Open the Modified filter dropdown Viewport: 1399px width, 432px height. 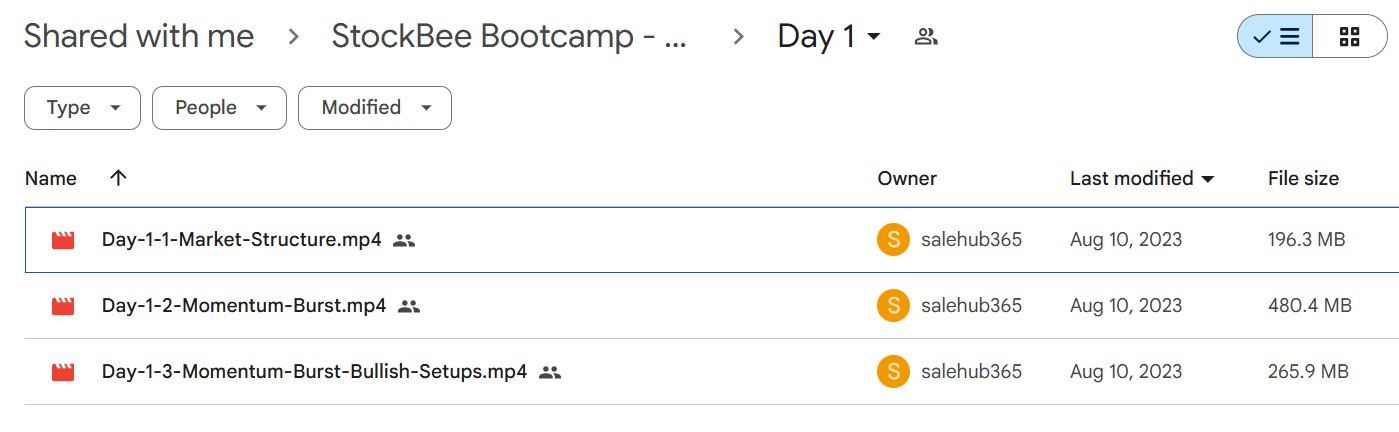(x=375, y=108)
